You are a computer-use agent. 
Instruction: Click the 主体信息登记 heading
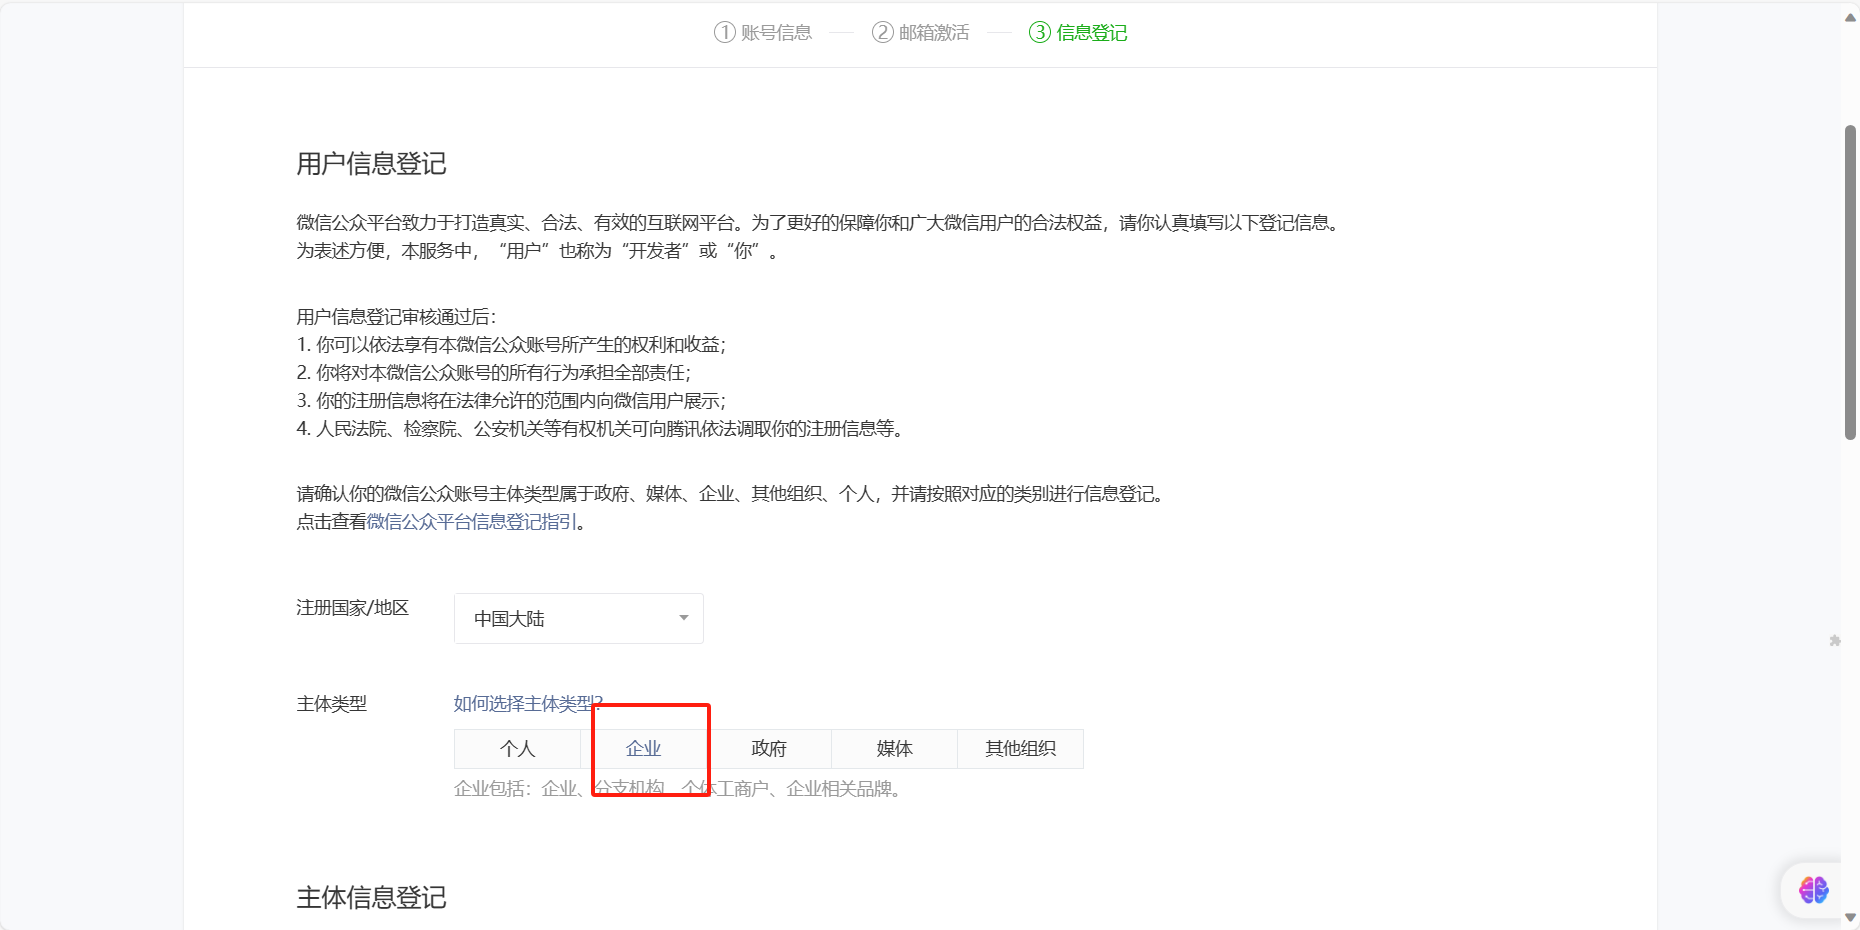pyautogui.click(x=371, y=898)
